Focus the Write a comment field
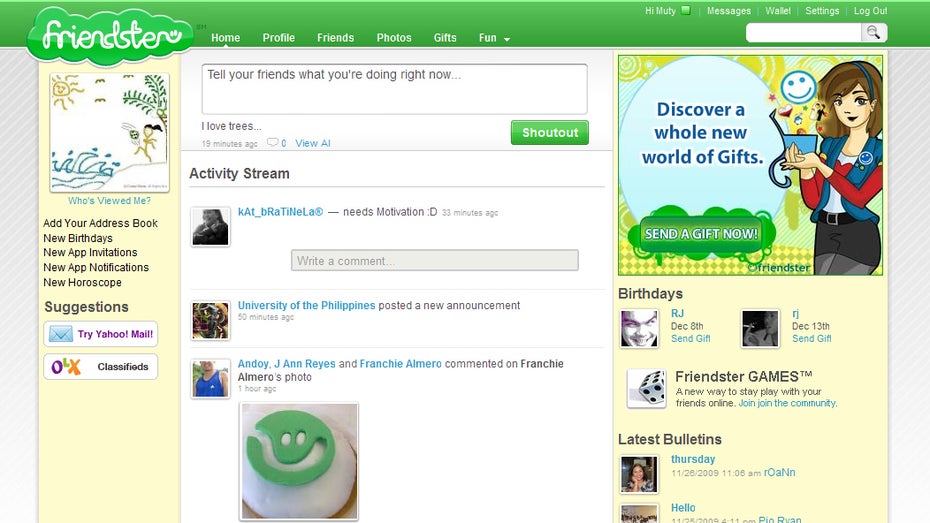Viewport: 930px width, 523px height. pyautogui.click(x=434, y=261)
